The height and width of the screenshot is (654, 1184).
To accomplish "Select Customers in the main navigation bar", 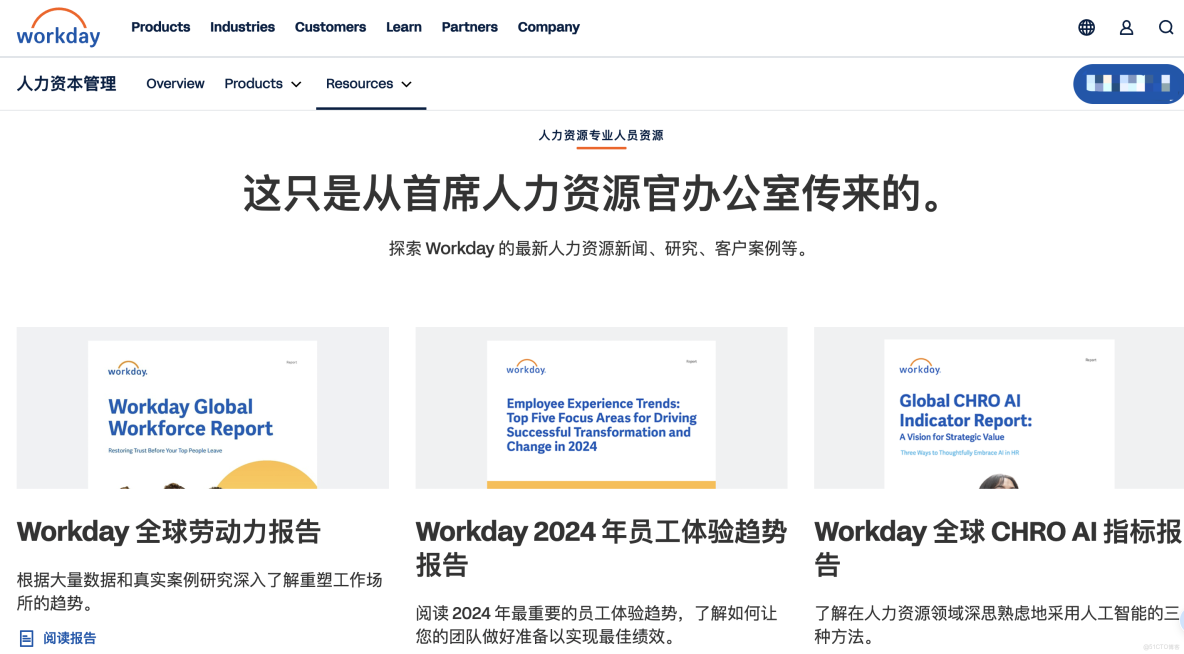I will 330,27.
